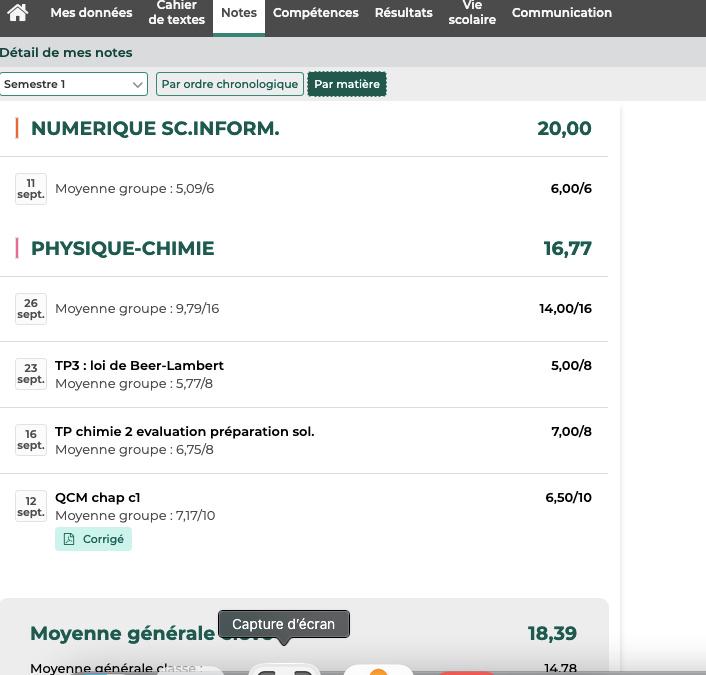Switch to Par ordre chronologique sorting
706x675 pixels.
tap(230, 84)
